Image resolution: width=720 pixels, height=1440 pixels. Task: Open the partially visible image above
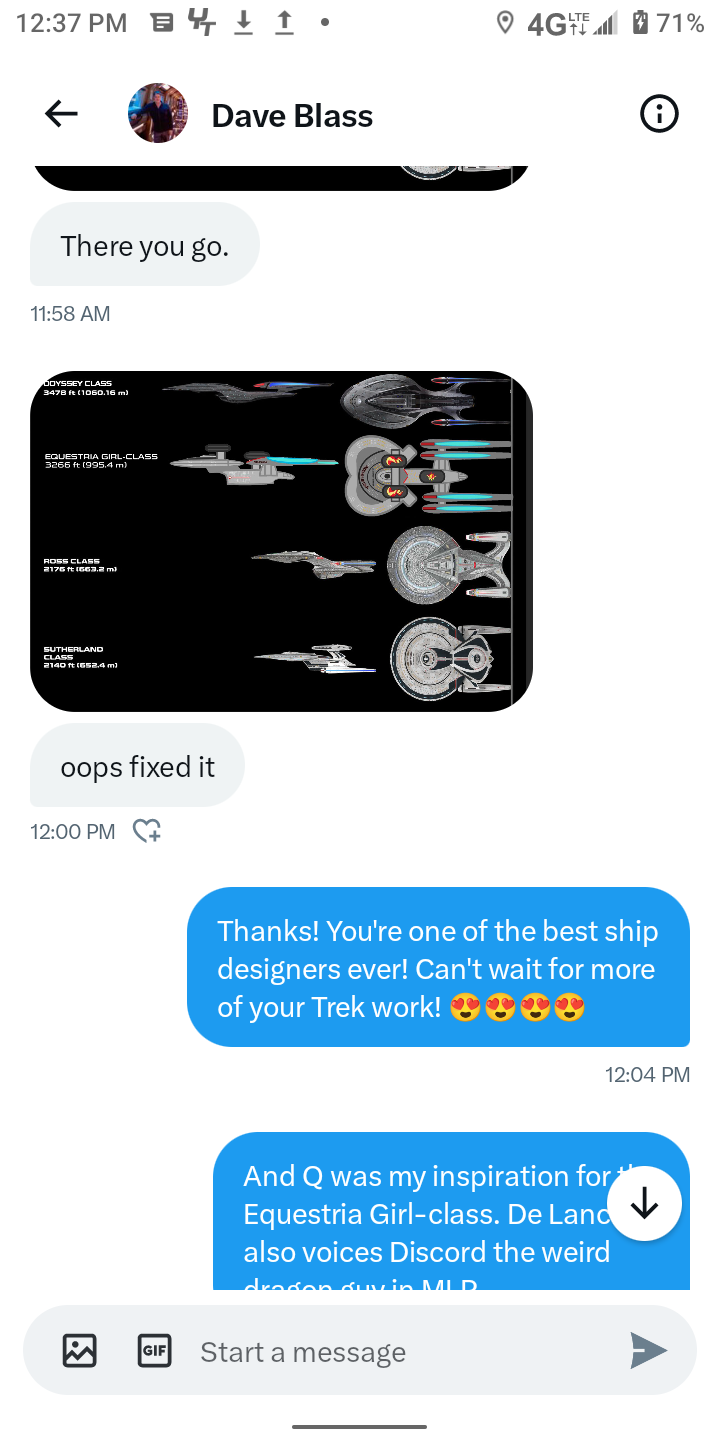click(x=281, y=178)
